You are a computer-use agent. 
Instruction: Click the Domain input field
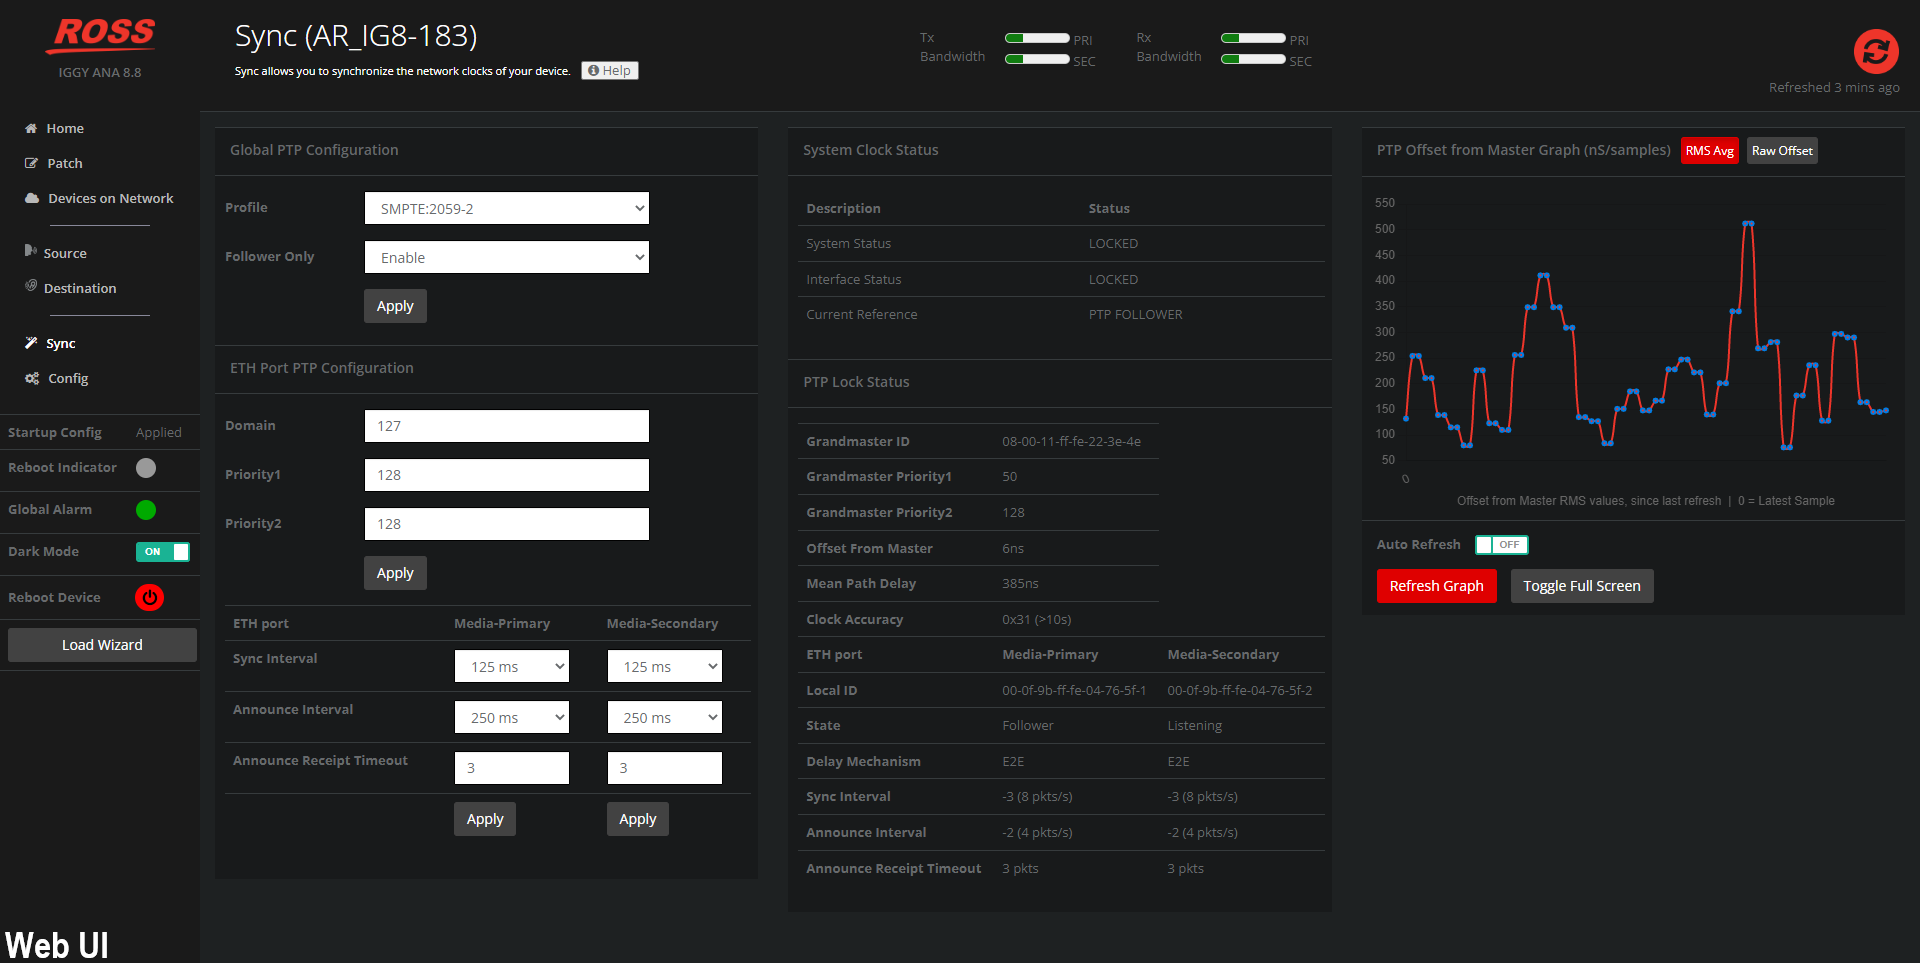pos(507,426)
